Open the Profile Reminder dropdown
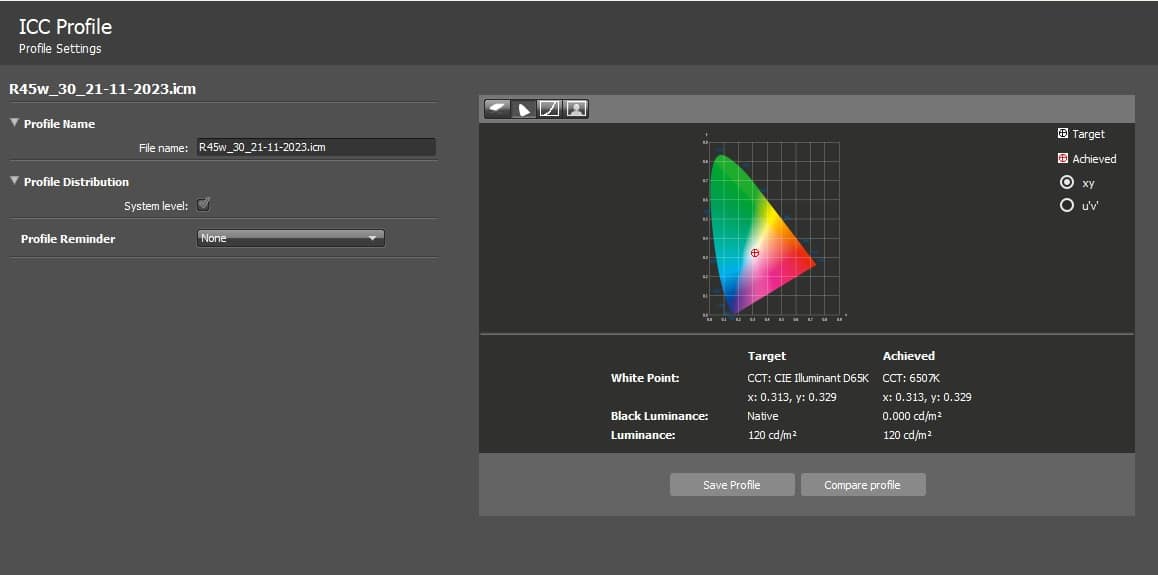The image size is (1158, 575). [x=291, y=238]
